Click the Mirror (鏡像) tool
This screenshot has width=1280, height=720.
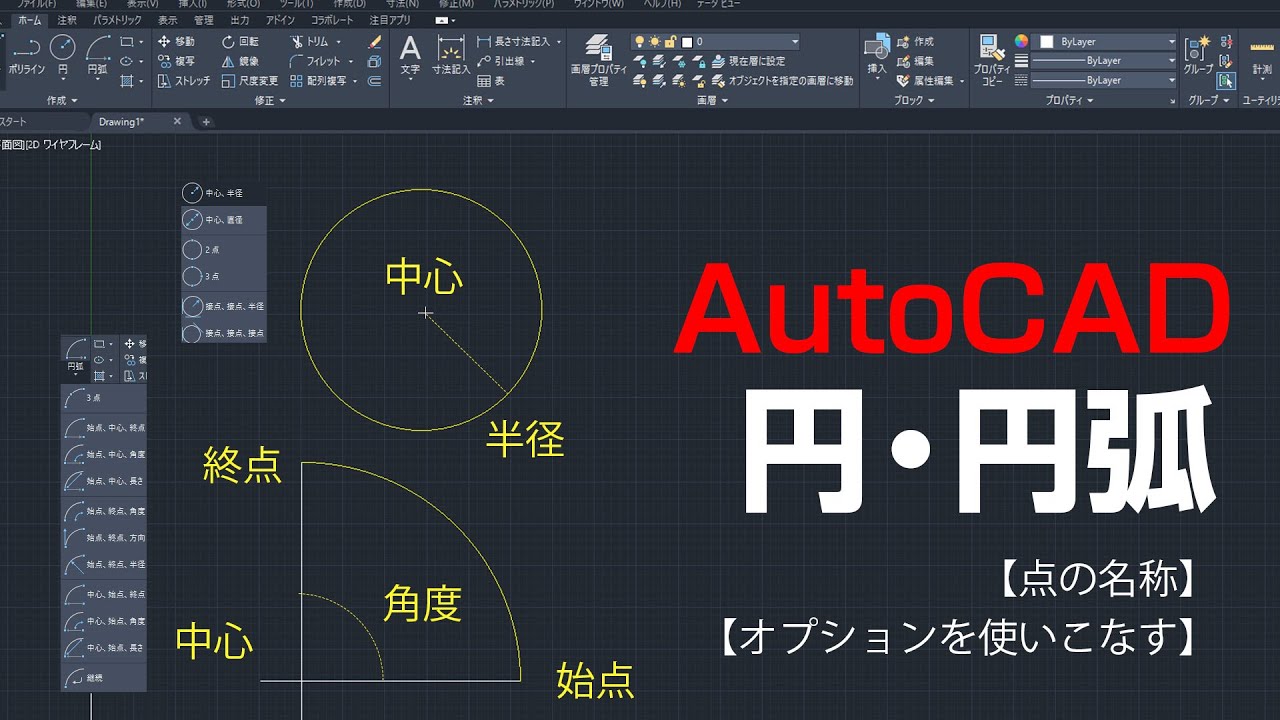tap(240, 61)
